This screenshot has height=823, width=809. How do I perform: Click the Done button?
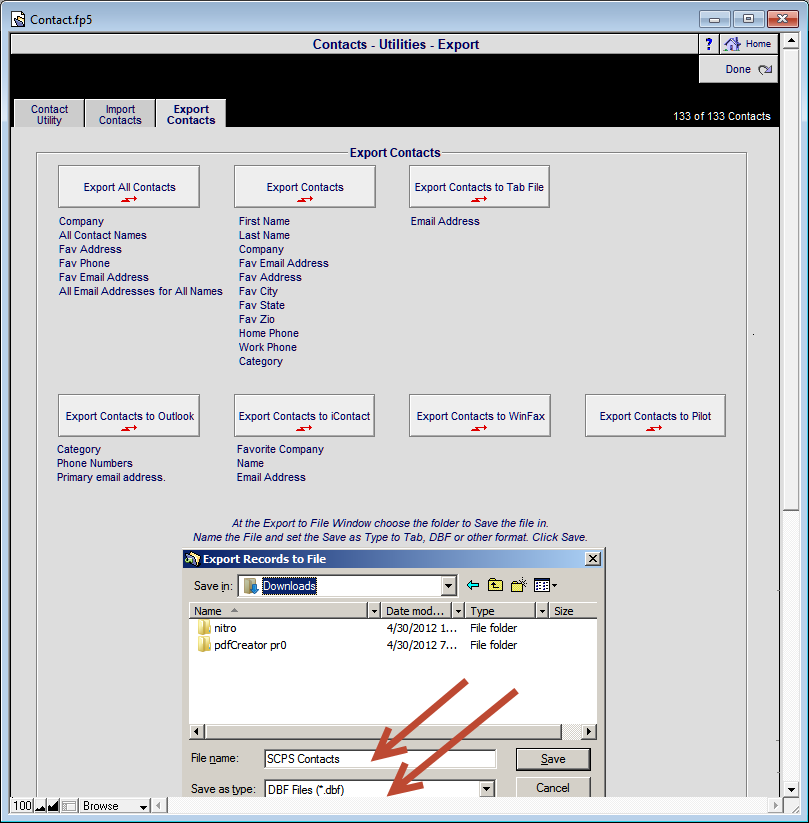(738, 69)
